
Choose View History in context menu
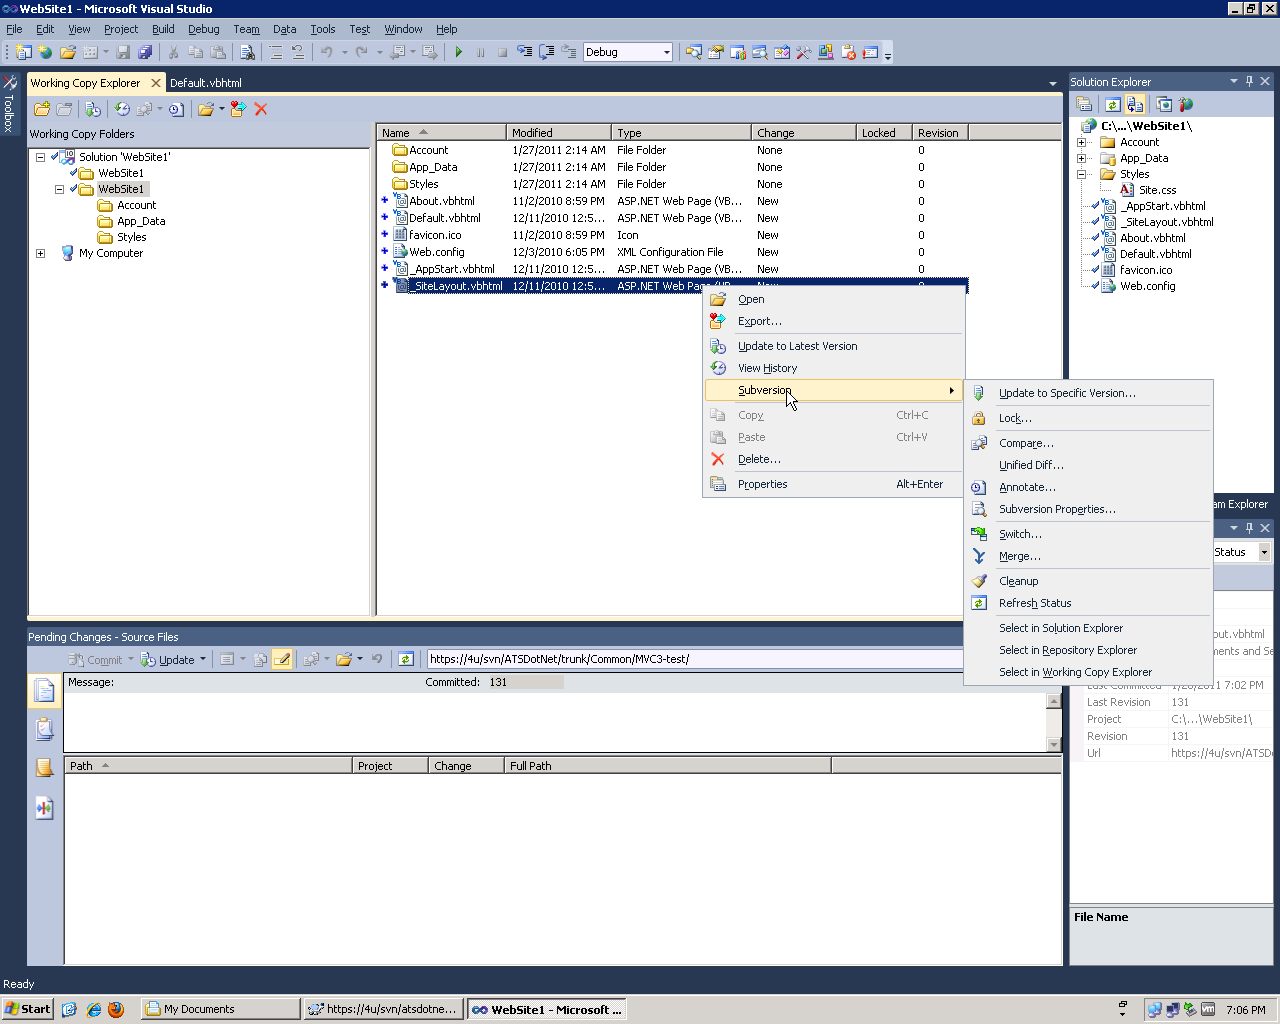tap(834, 368)
